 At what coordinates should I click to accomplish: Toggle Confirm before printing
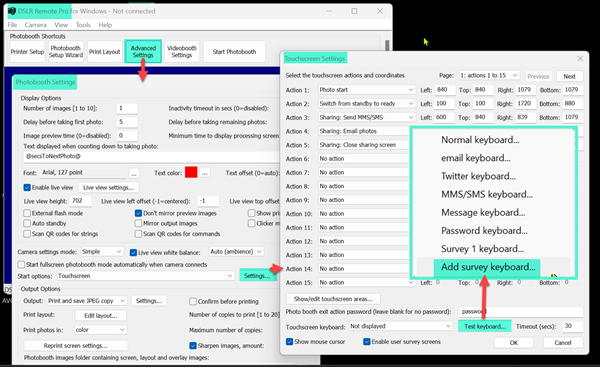193,302
